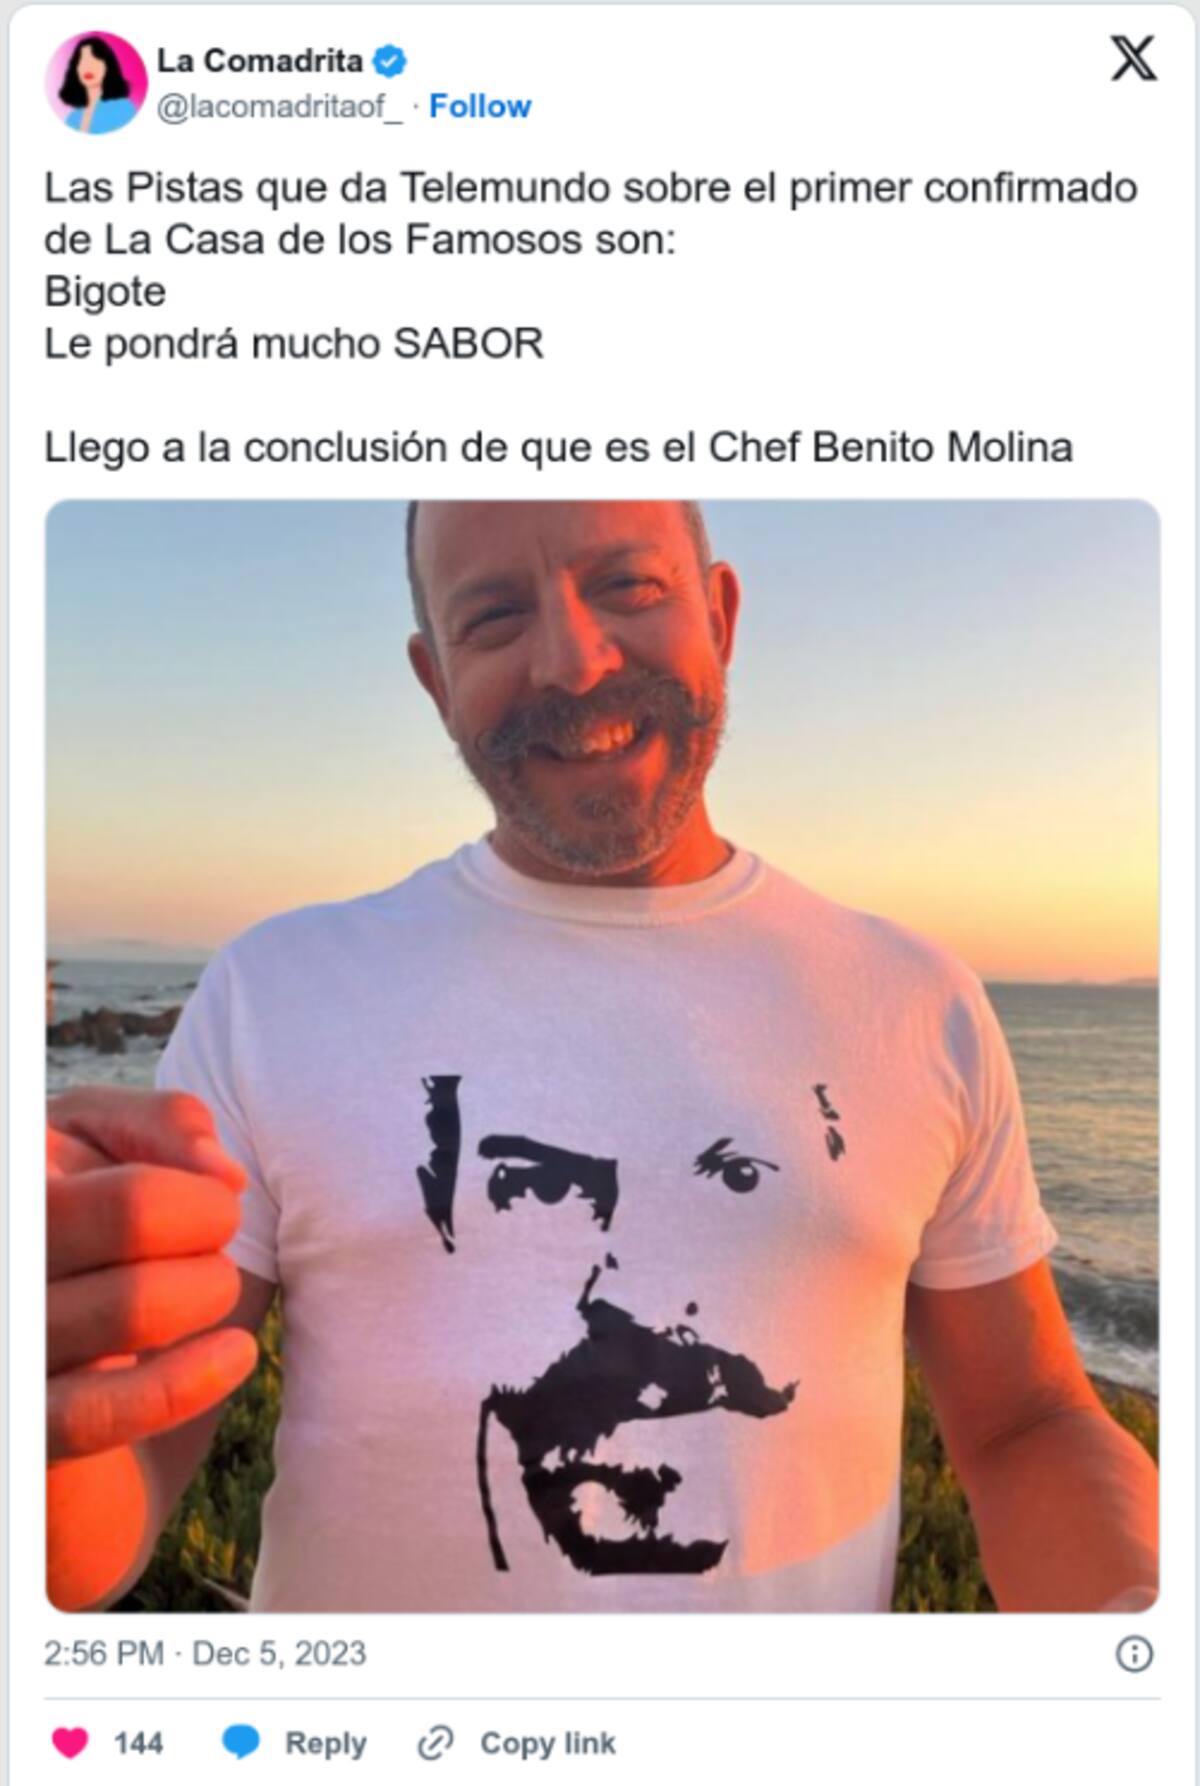
Task: Open the X logo link
Action: (1134, 59)
